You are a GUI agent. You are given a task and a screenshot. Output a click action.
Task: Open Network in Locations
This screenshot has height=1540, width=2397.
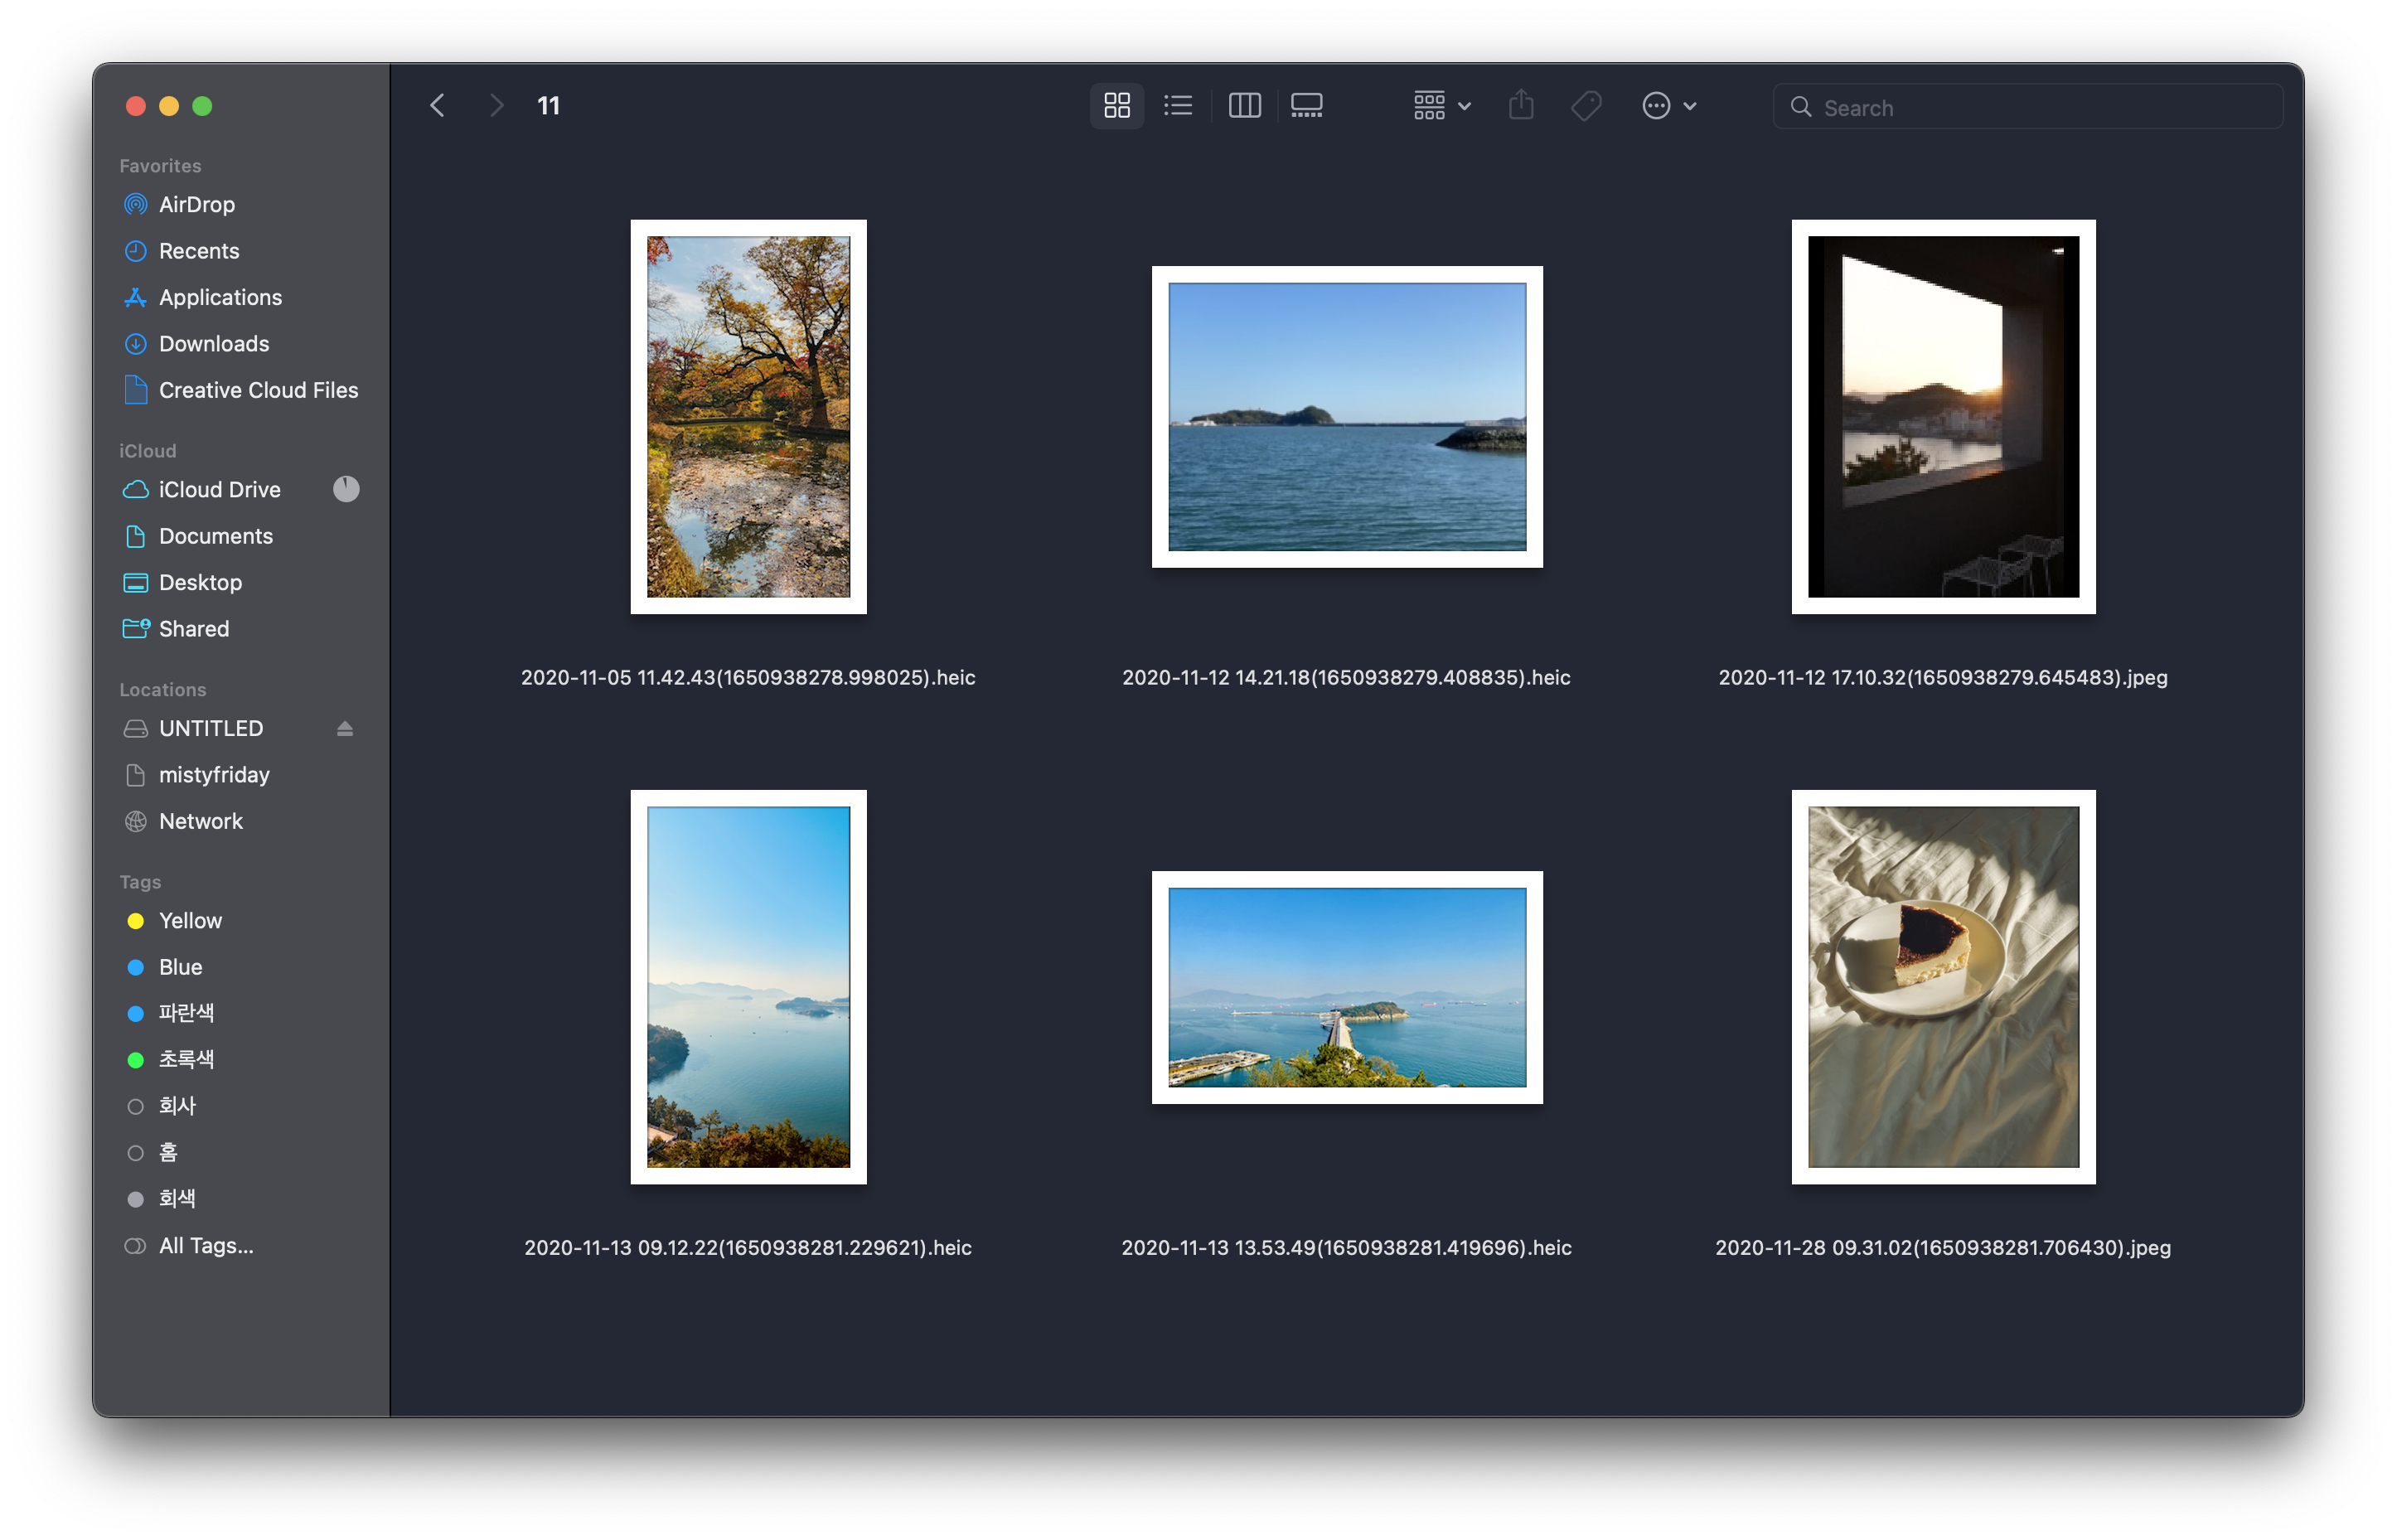coord(201,821)
